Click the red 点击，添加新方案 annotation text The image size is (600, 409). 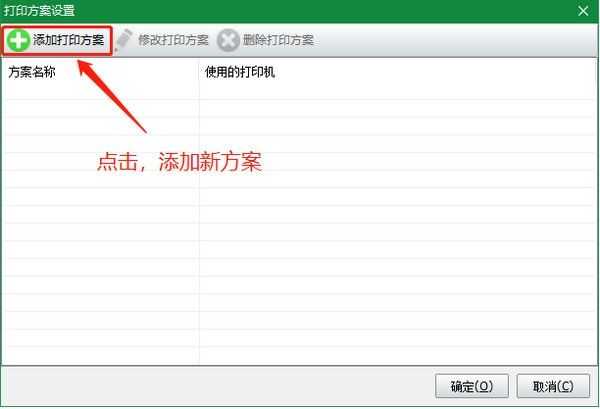click(x=179, y=162)
